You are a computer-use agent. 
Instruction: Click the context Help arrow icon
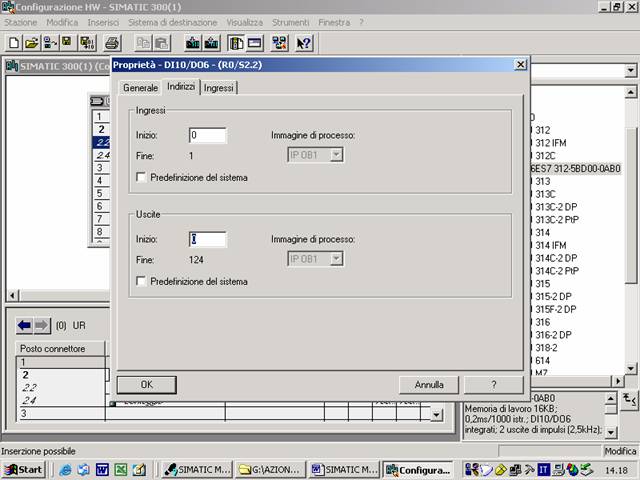[305, 43]
